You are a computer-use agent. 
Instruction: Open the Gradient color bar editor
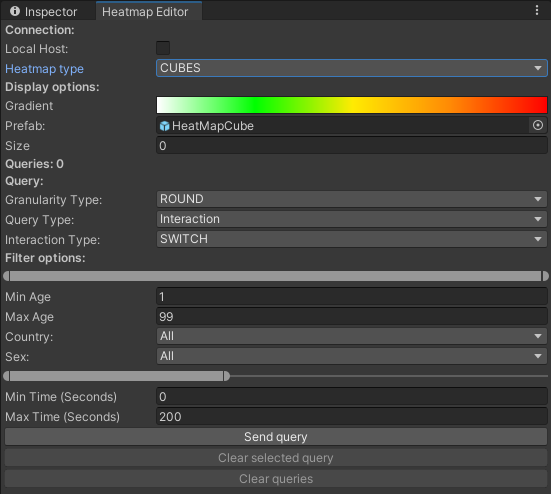pos(352,105)
